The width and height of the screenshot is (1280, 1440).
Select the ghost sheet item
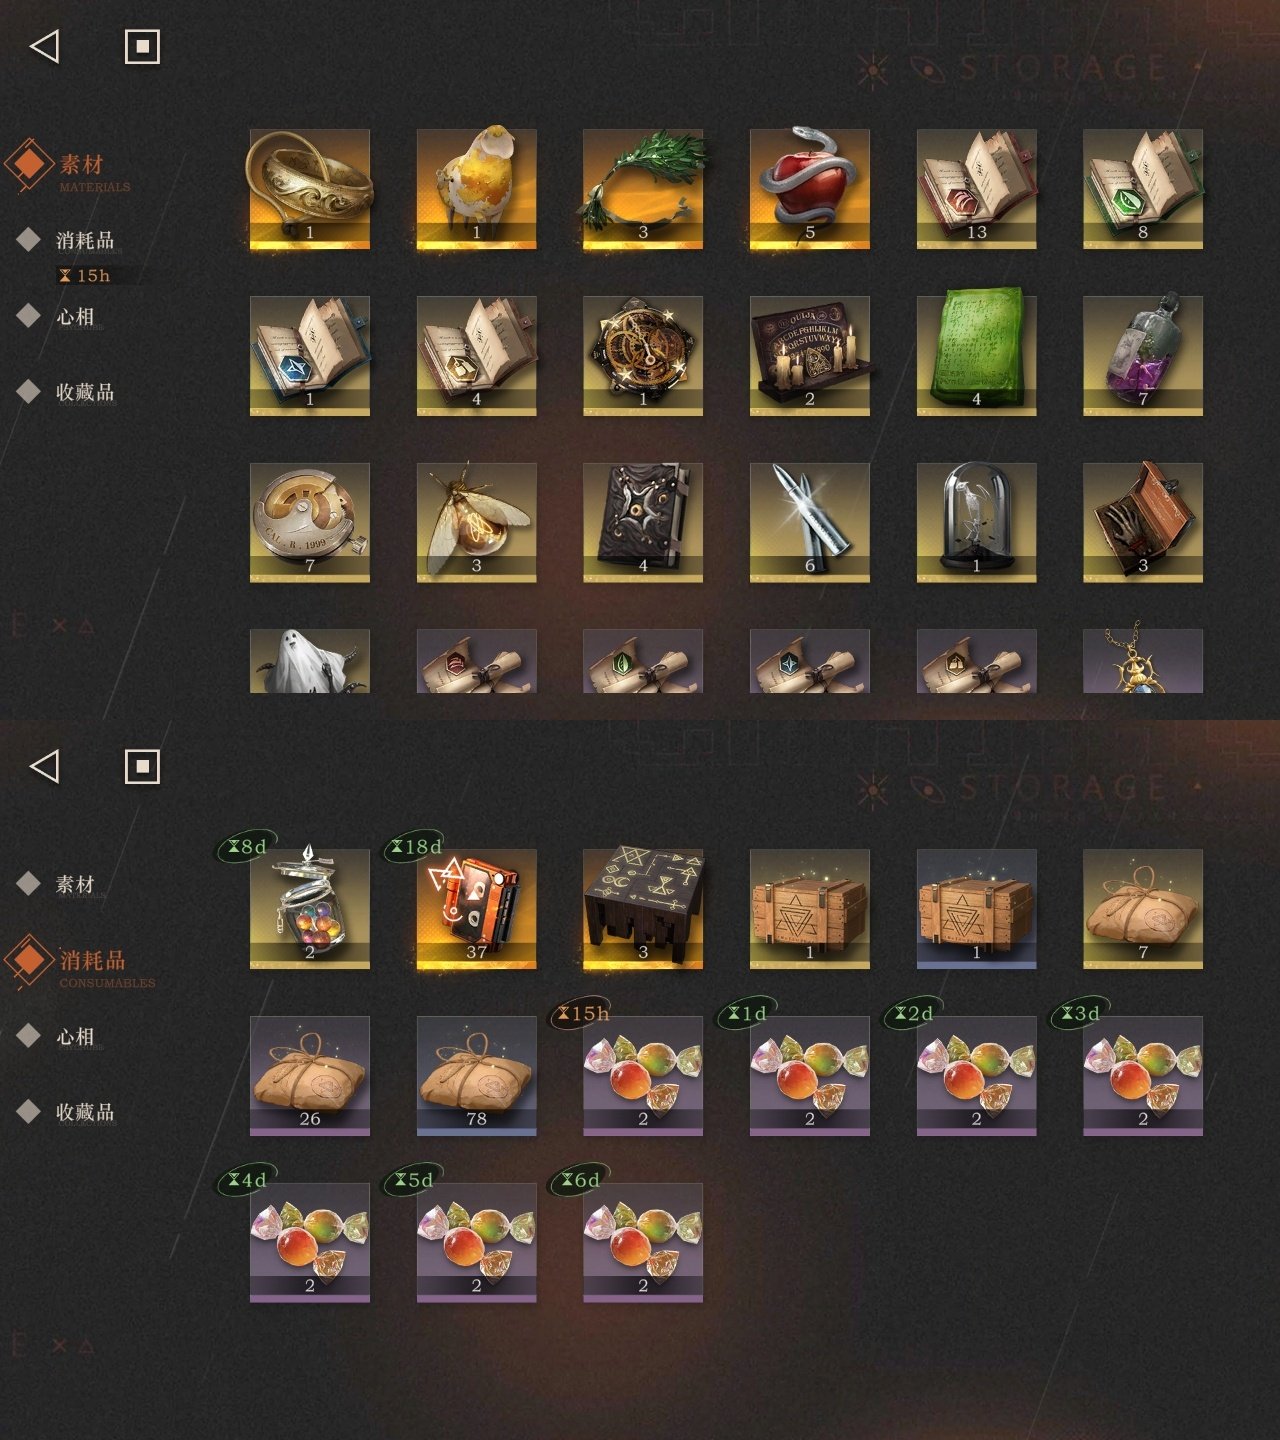(x=310, y=661)
